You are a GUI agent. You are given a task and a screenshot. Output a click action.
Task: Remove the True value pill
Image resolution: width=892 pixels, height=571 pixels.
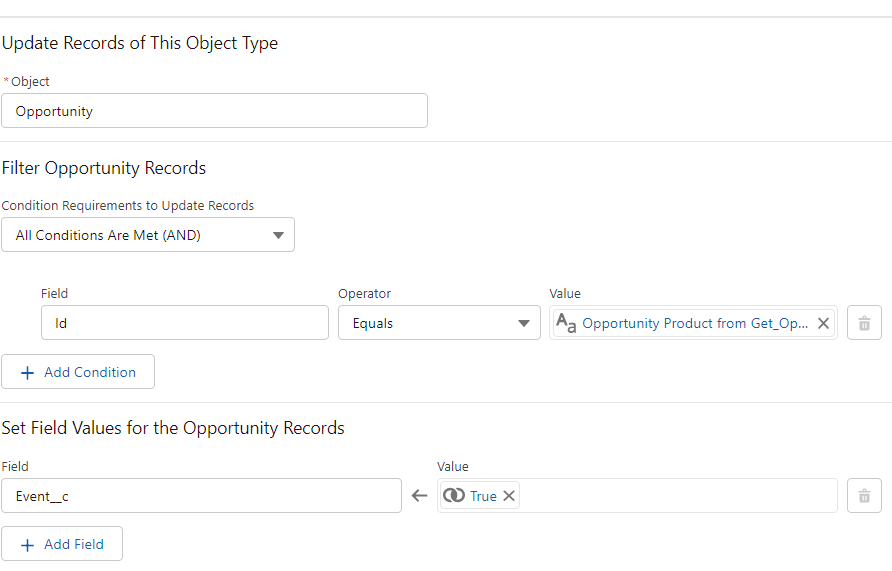click(x=509, y=496)
